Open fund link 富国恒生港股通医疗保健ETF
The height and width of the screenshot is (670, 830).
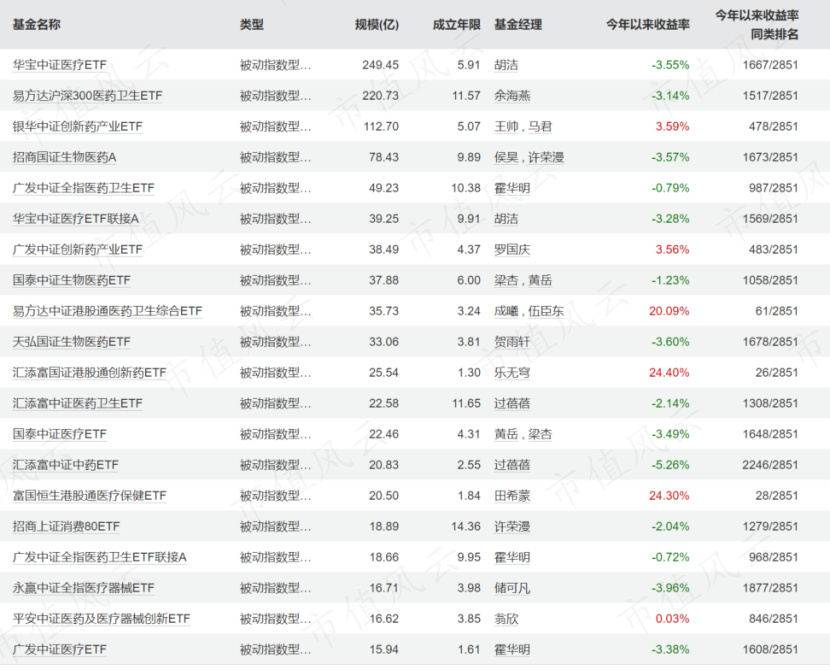89,495
